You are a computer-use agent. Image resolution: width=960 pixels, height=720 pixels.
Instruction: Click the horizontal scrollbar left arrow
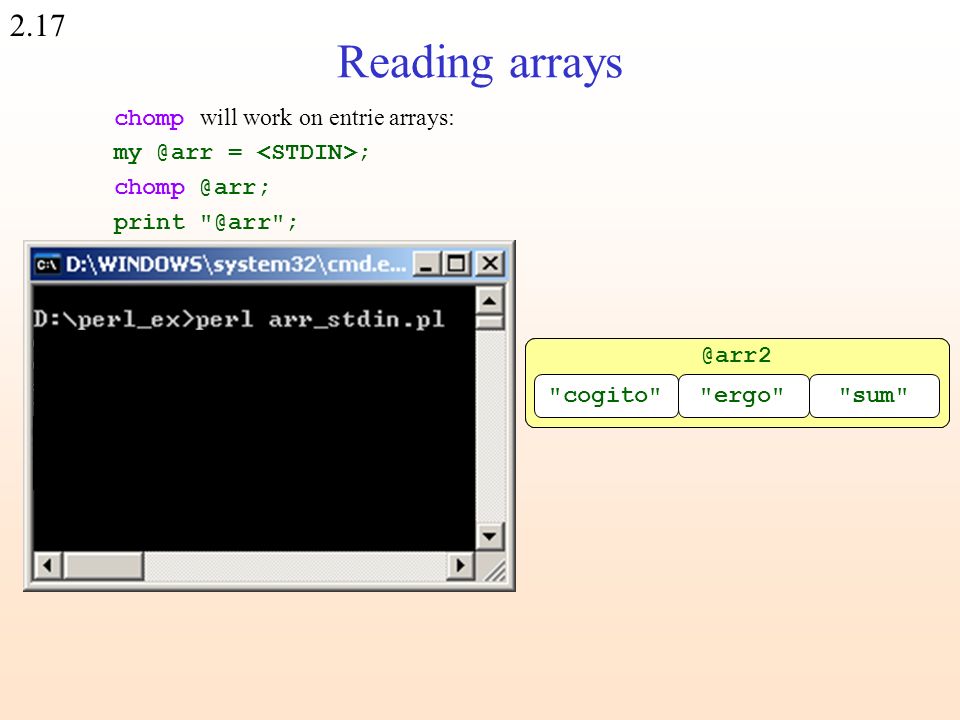click(48, 565)
